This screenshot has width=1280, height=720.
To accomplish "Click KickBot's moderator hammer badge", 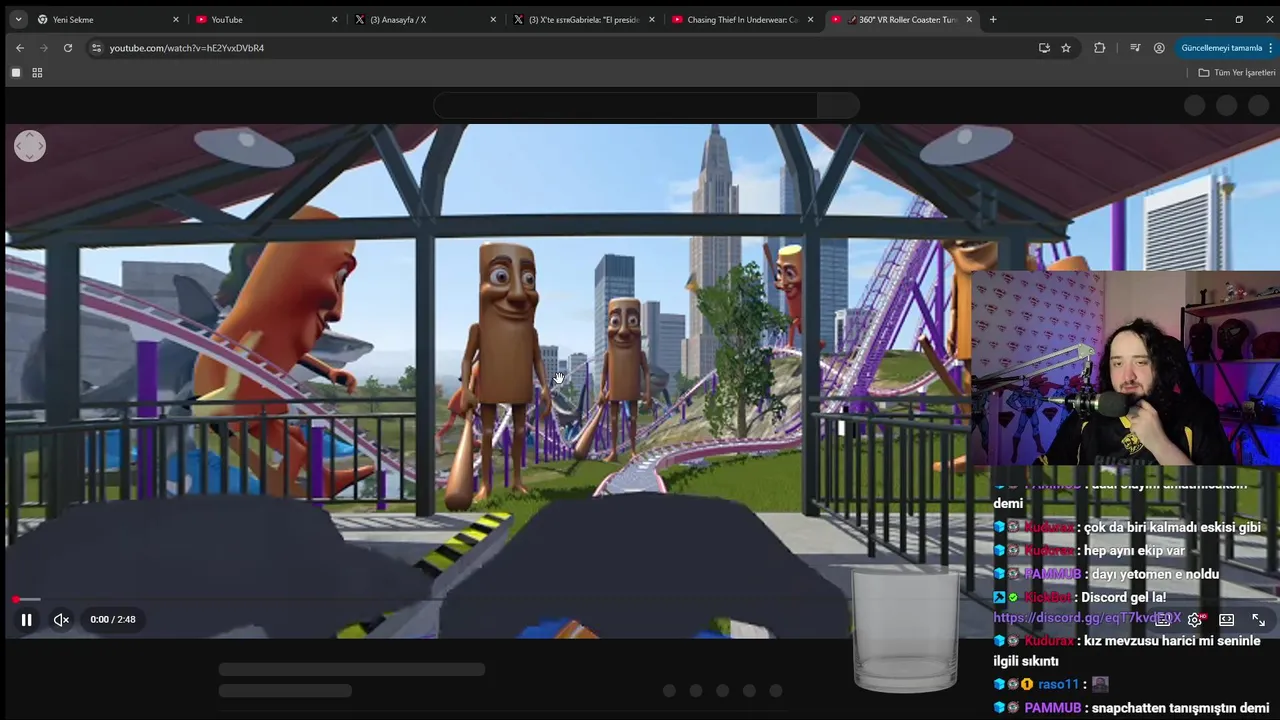I will coord(999,597).
